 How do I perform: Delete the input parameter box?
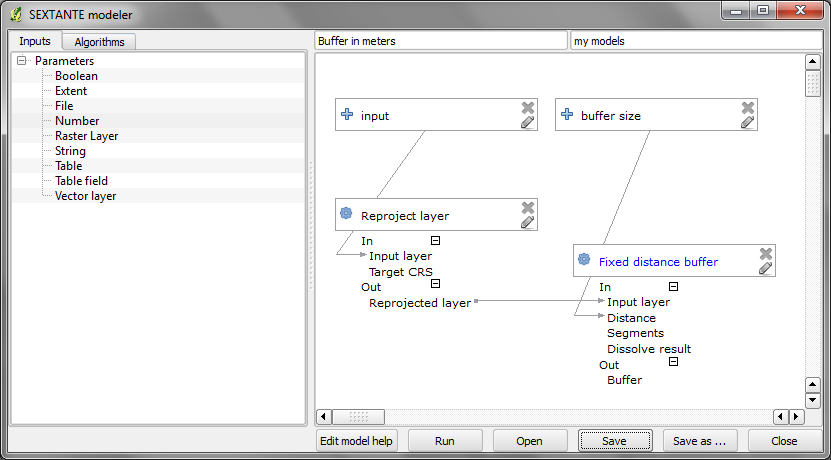pyautogui.click(x=528, y=108)
